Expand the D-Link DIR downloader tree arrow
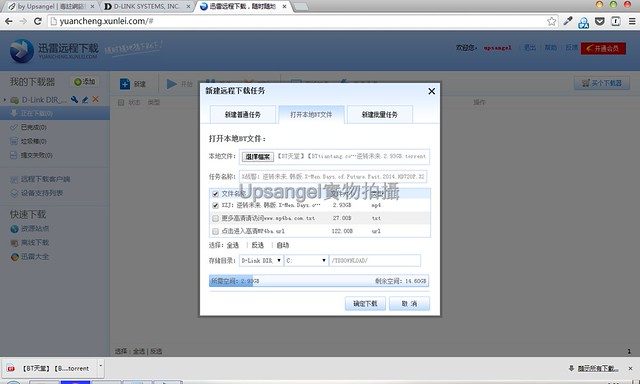This screenshot has width=640, height=384. click(x=4, y=100)
